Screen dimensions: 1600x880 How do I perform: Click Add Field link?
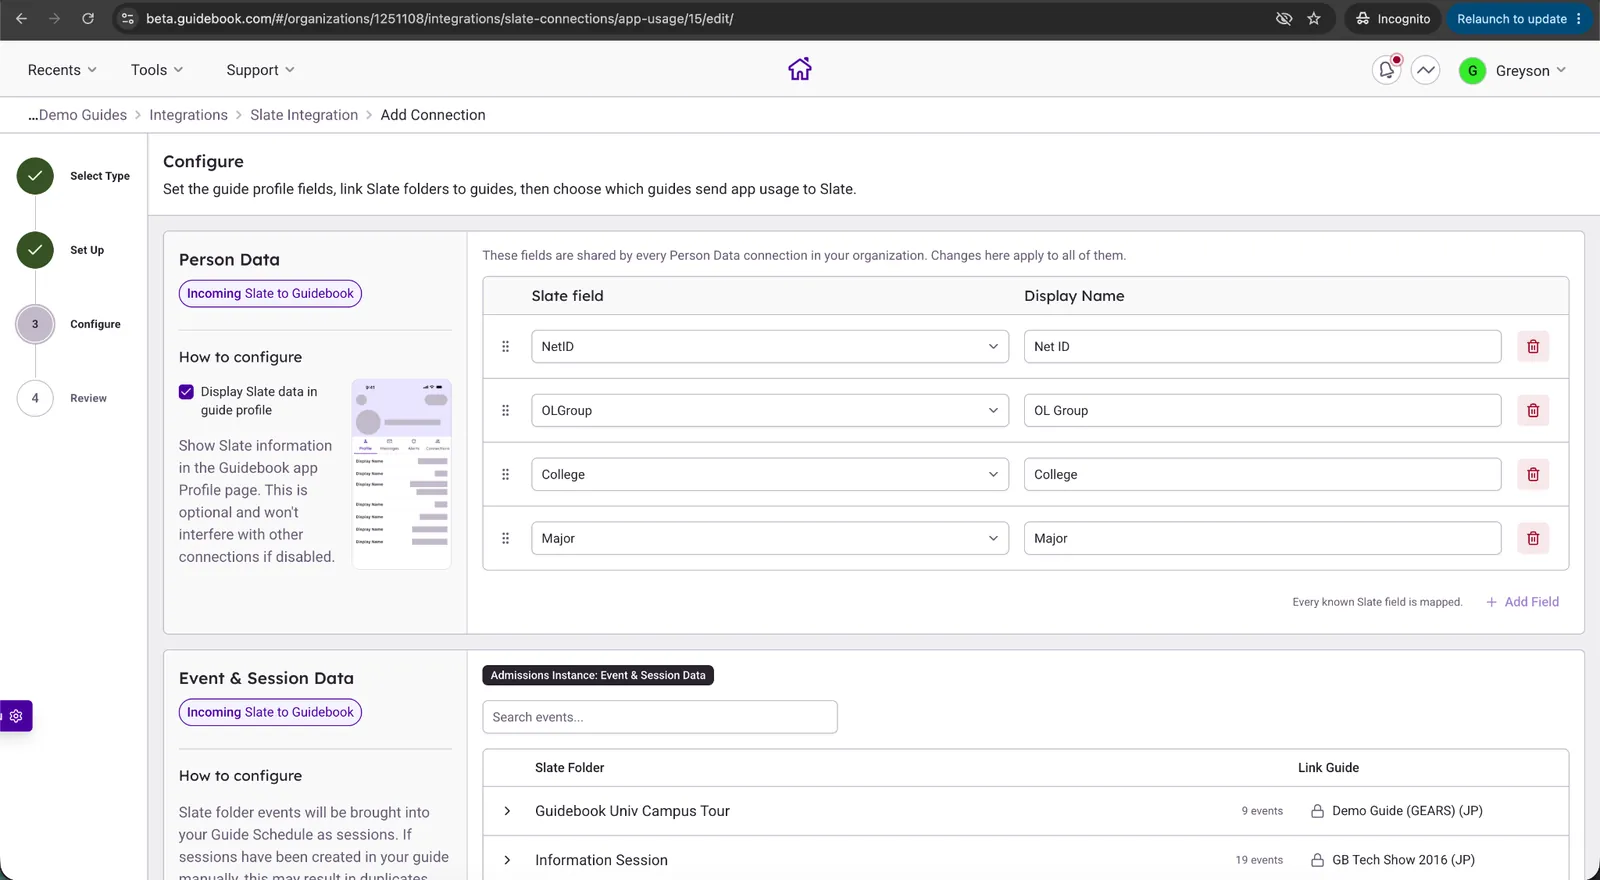[x=1522, y=602]
